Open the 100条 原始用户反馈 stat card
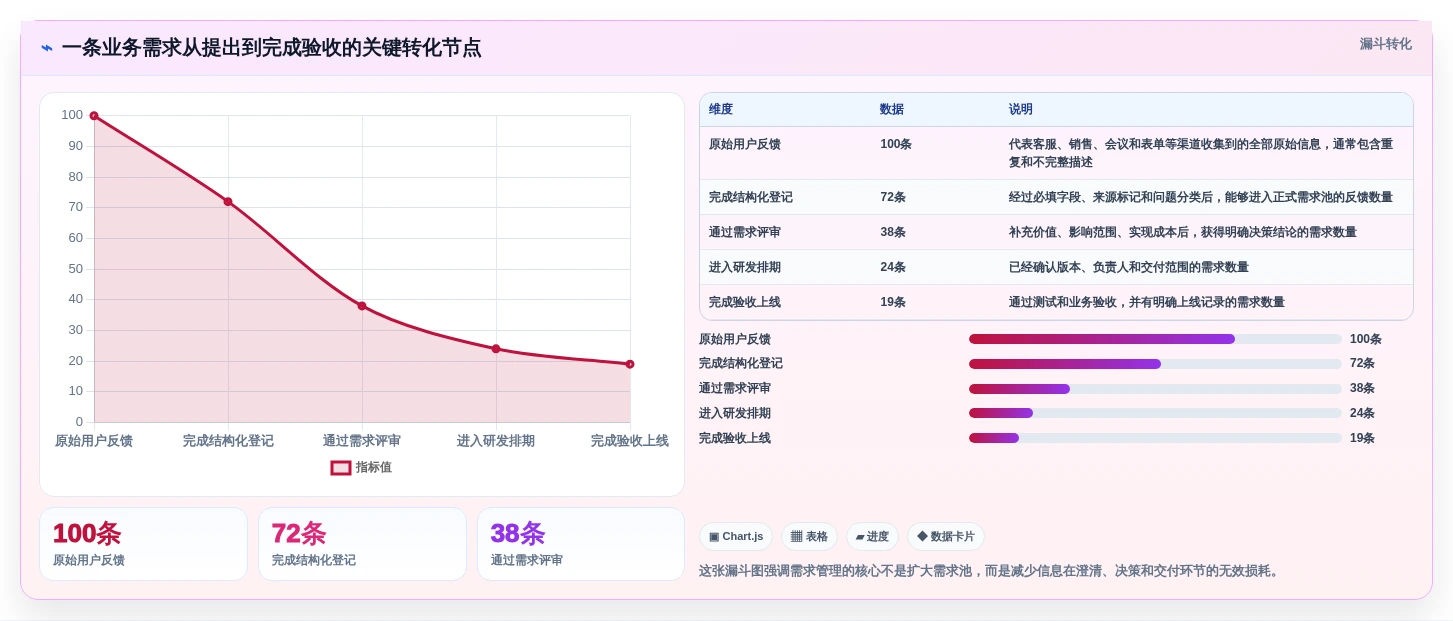The height and width of the screenshot is (621, 1453). coord(143,544)
